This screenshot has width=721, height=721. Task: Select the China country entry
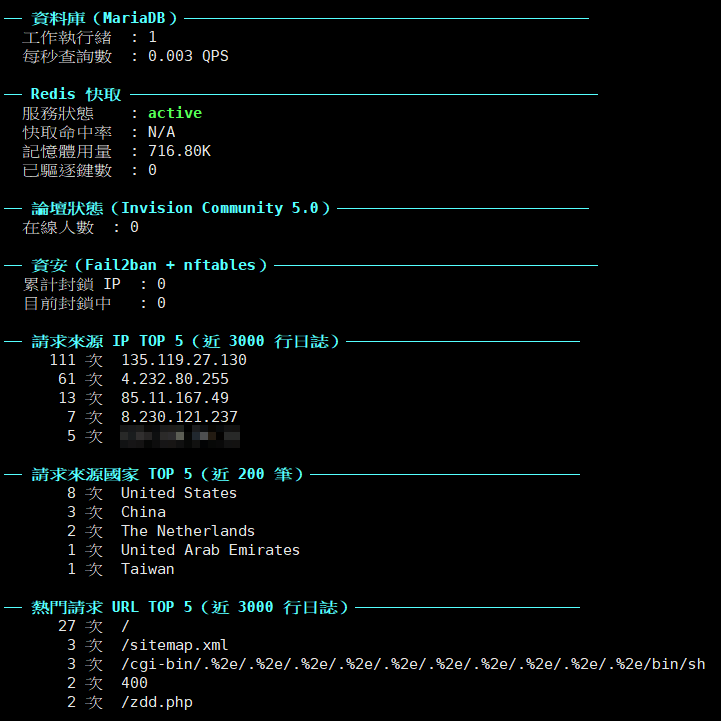(143, 512)
